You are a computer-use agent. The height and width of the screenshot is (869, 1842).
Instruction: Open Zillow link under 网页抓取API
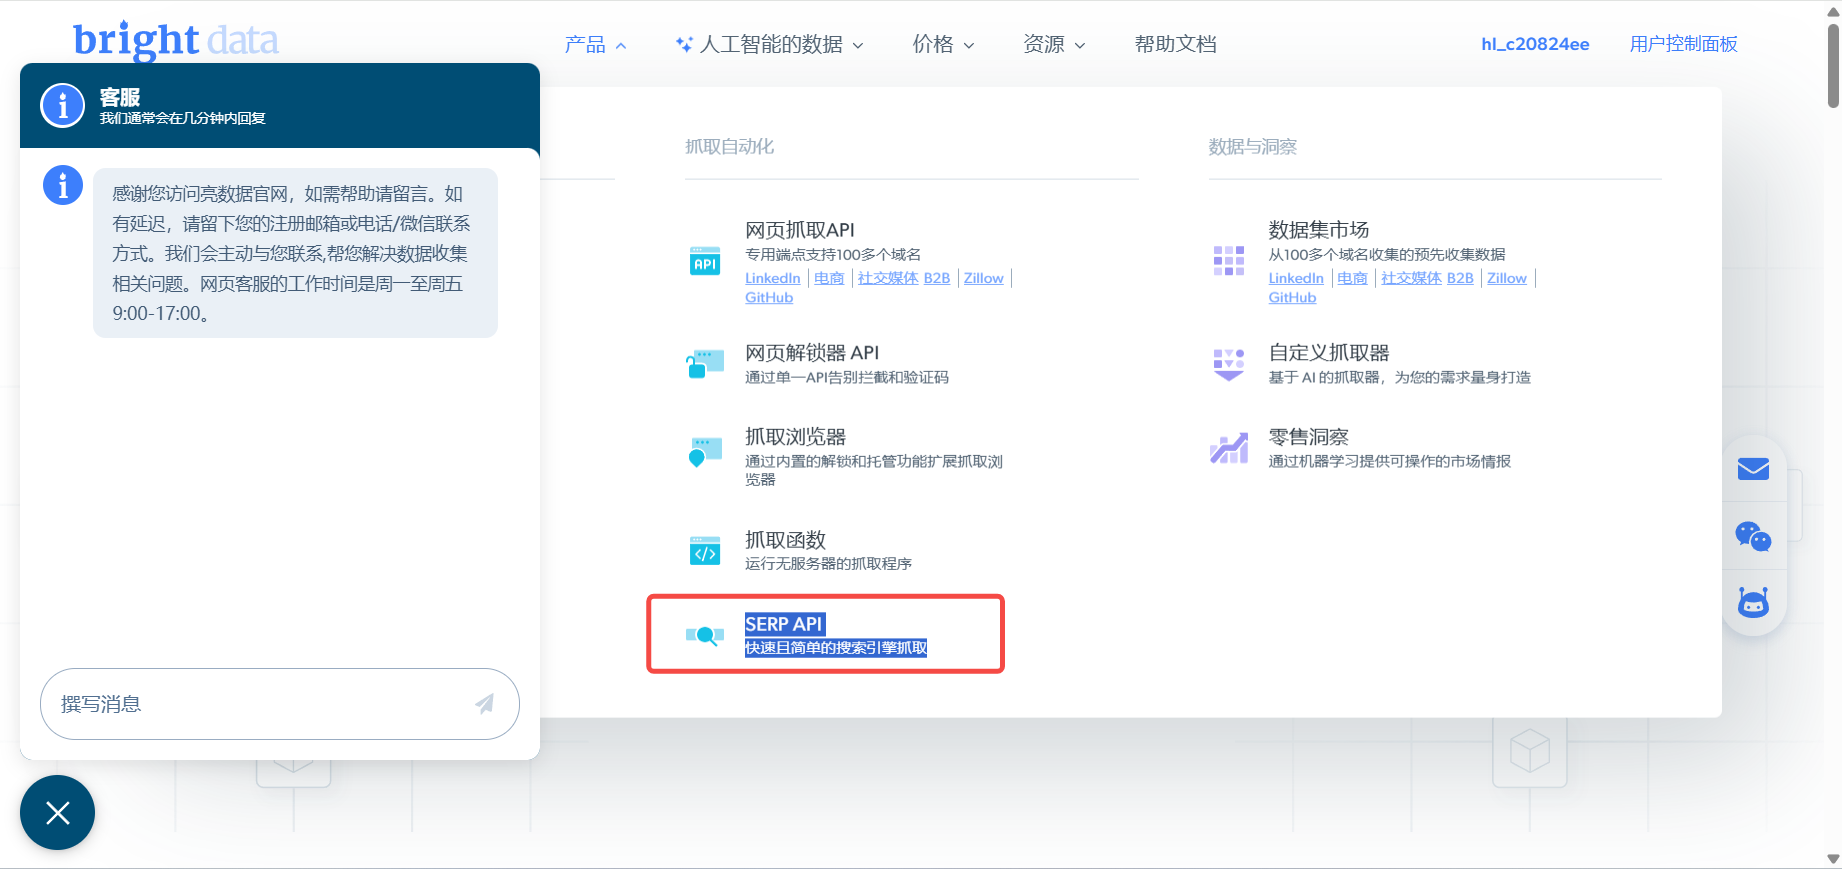(x=984, y=278)
